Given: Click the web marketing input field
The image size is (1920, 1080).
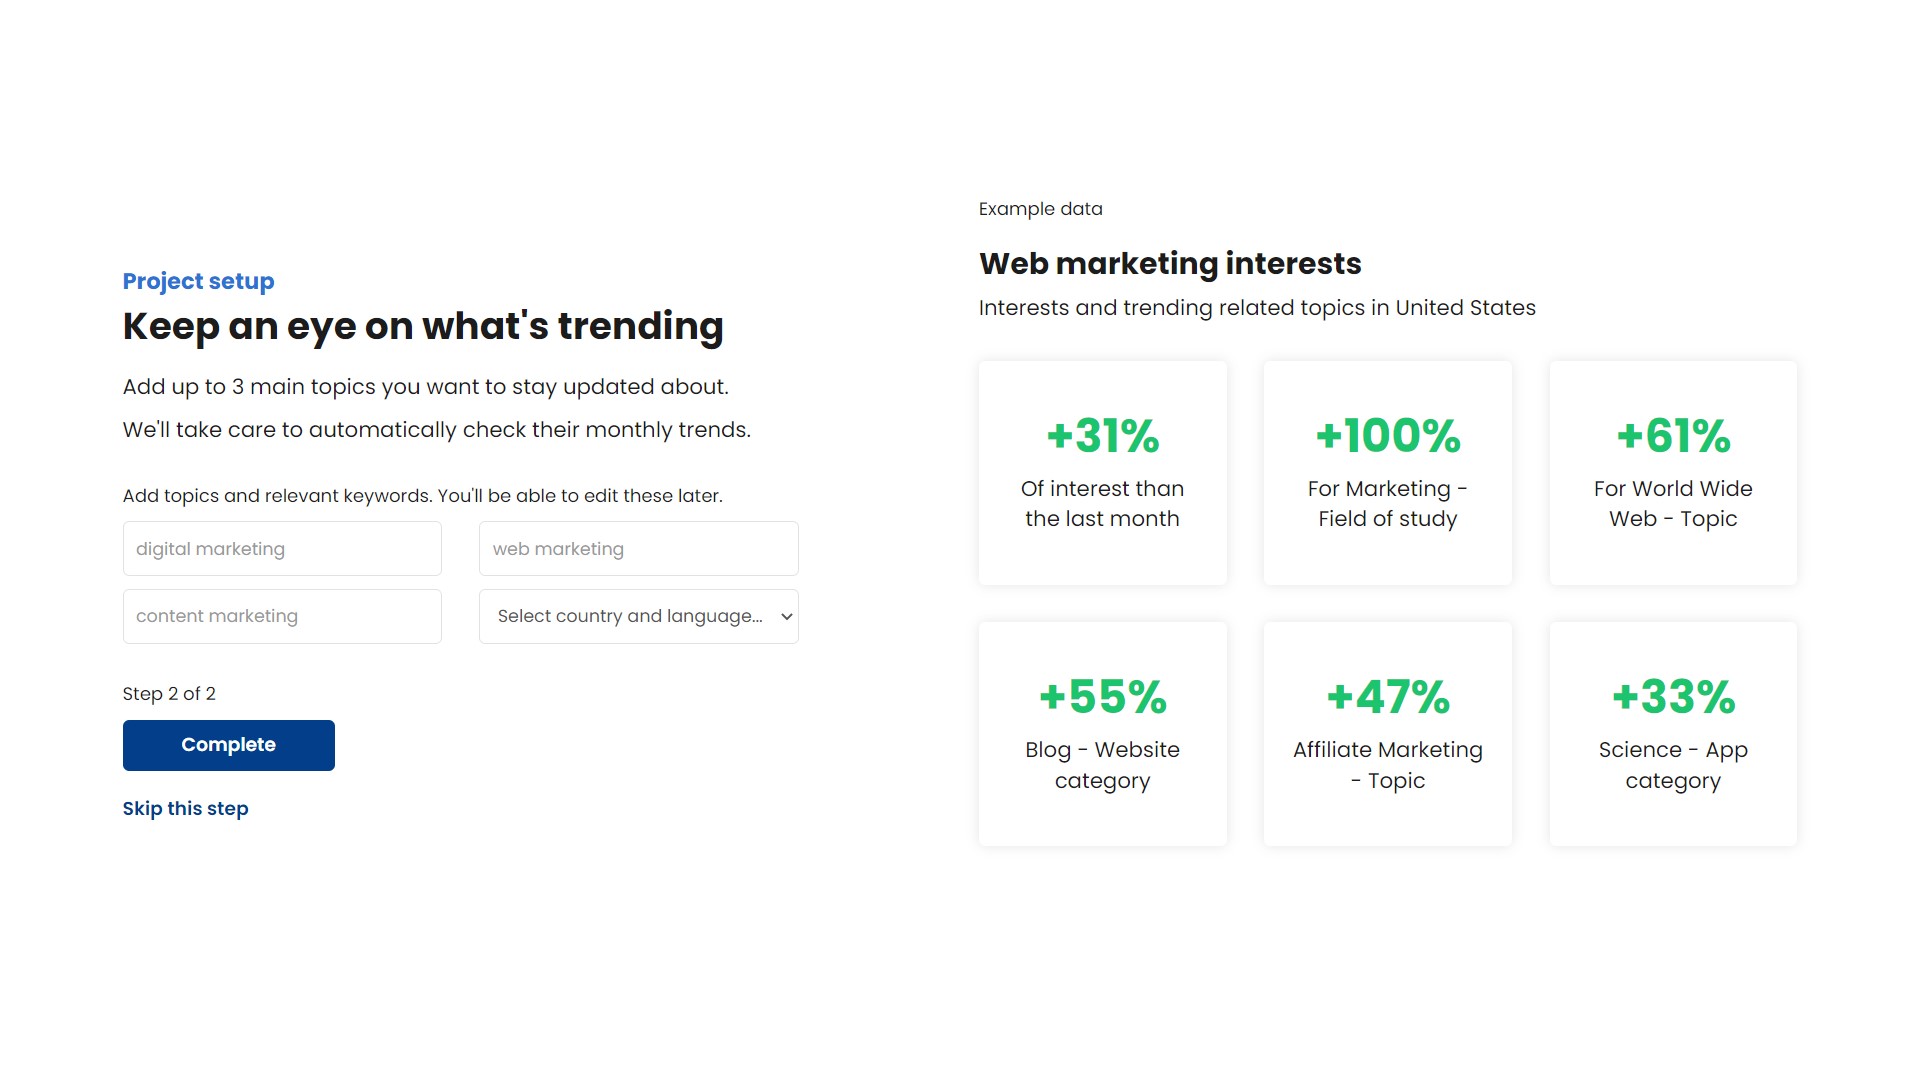Looking at the screenshot, I should click(638, 549).
